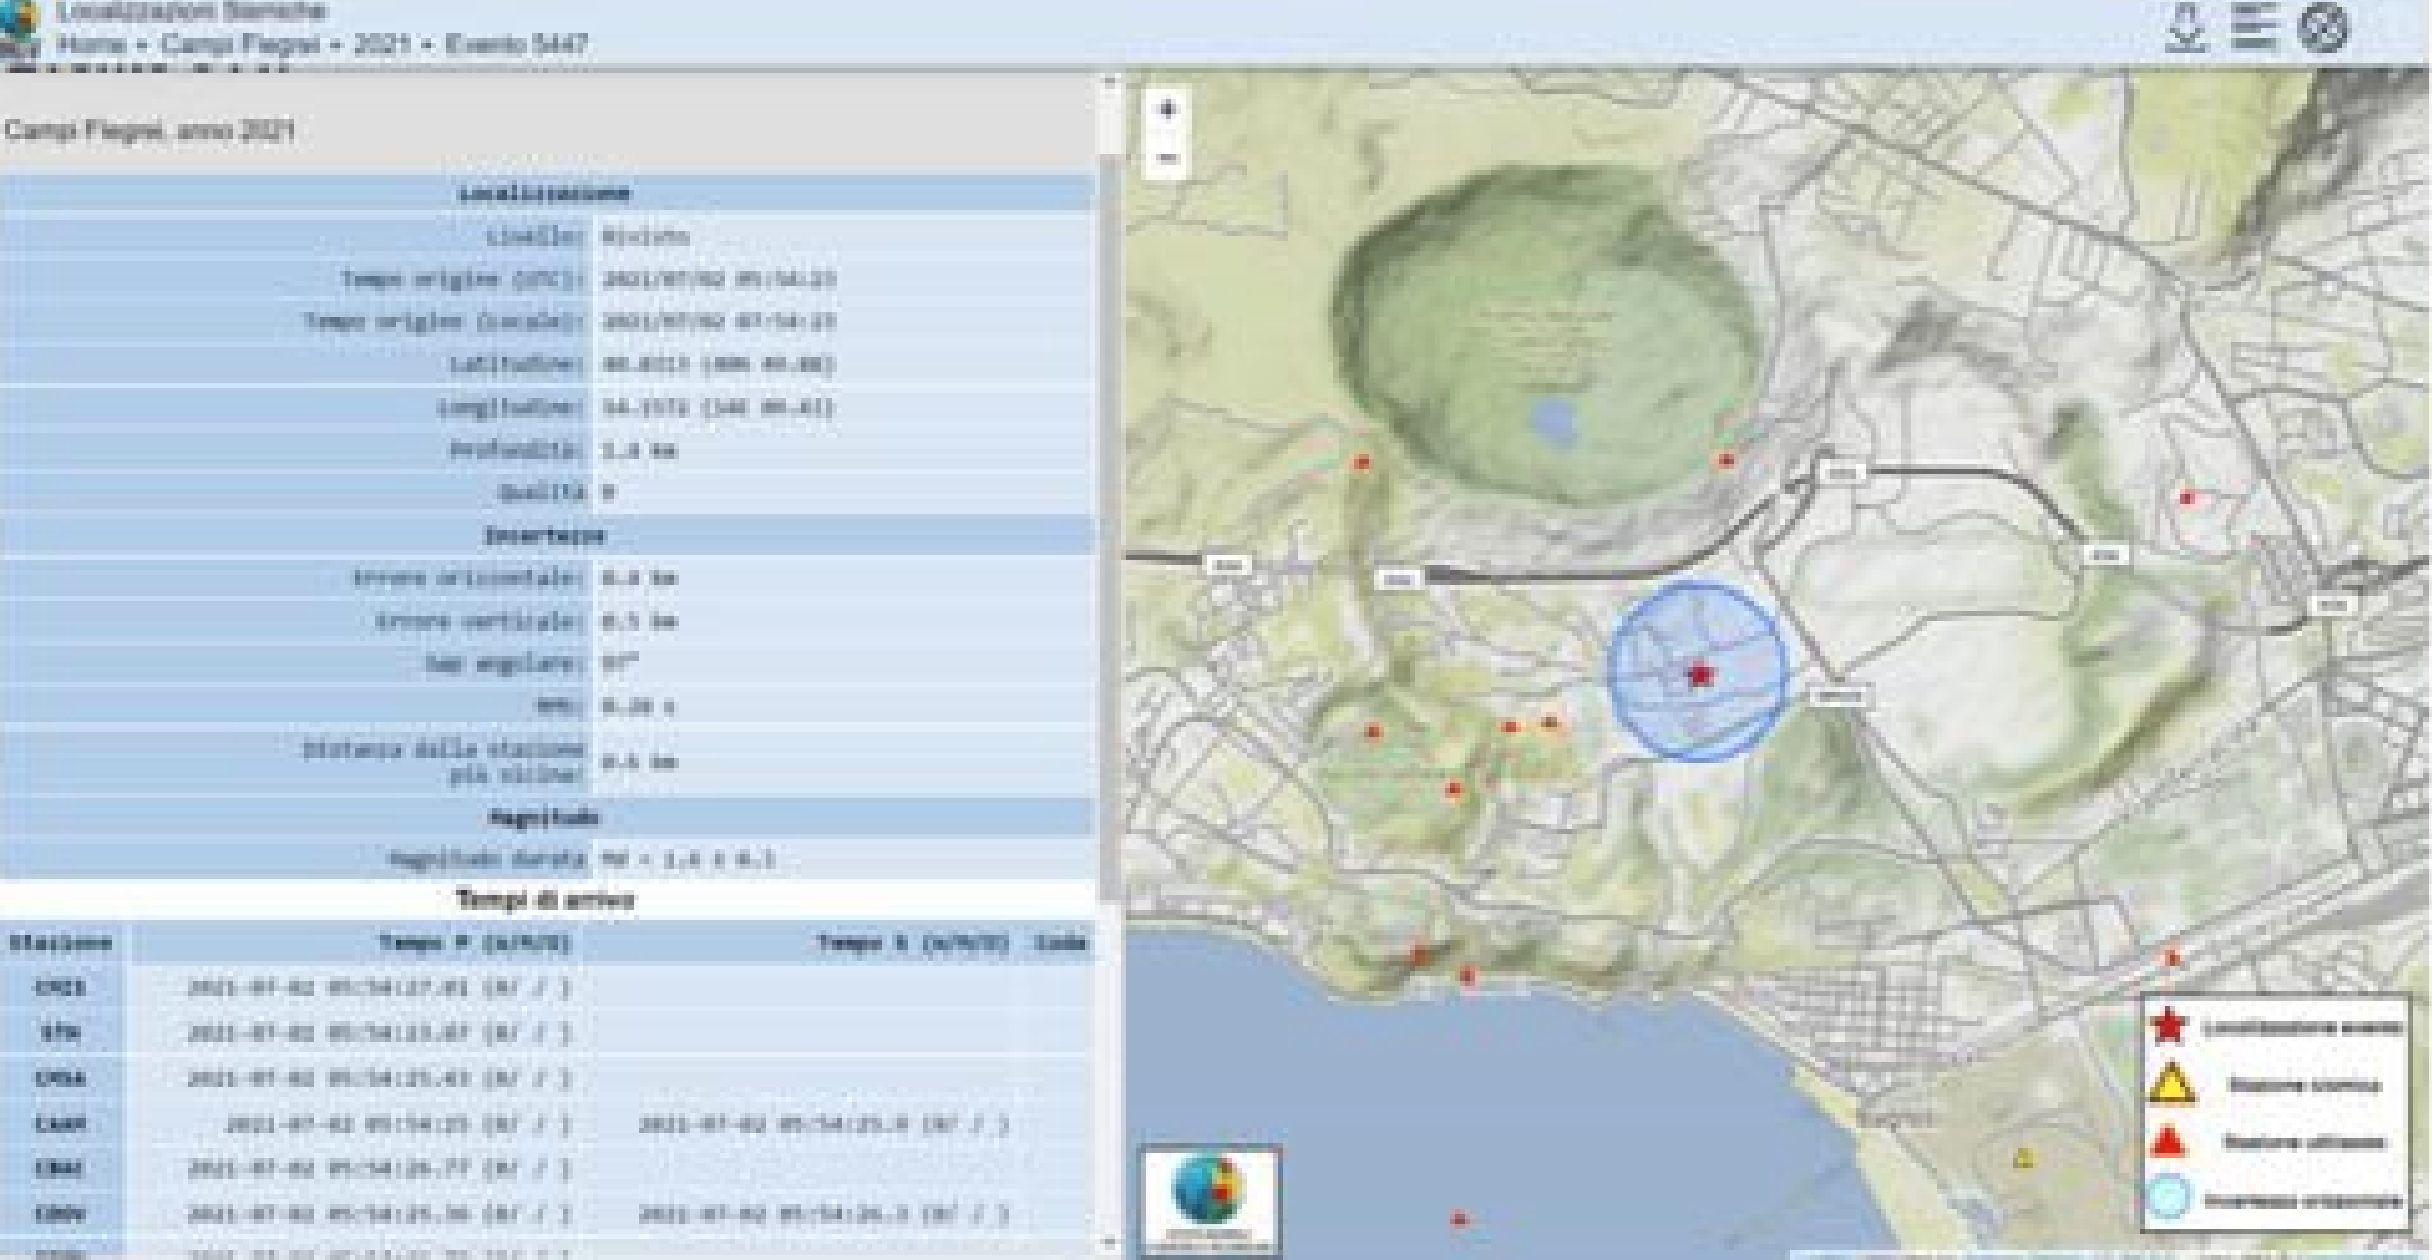Viewport: 2432px width, 1260px height.
Task: Click the Stazione column header
Action: tap(60, 943)
